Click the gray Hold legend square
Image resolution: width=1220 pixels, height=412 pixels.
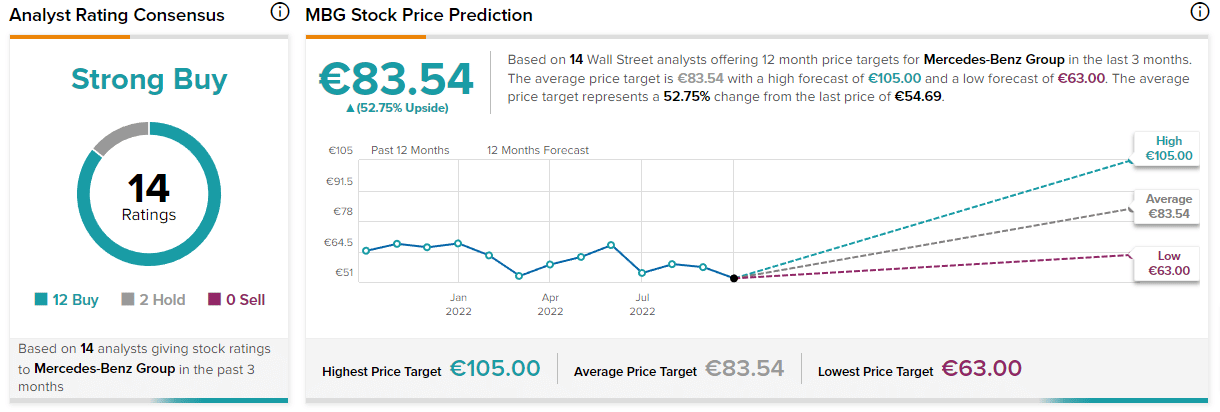tap(127, 299)
